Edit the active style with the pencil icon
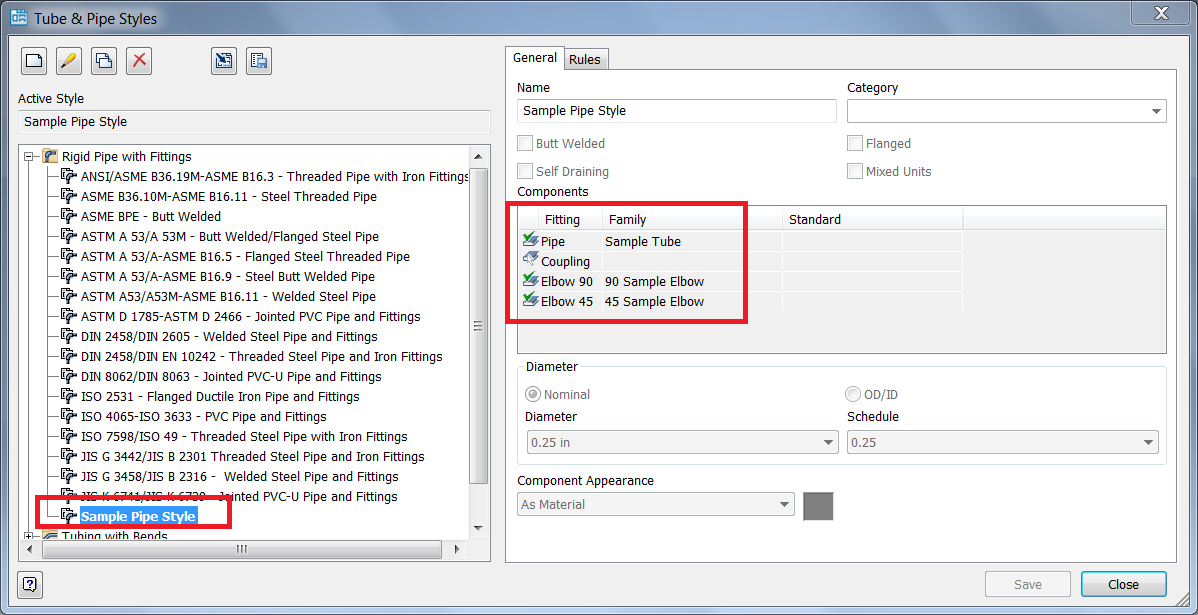This screenshot has height=615, width=1198. pos(68,61)
